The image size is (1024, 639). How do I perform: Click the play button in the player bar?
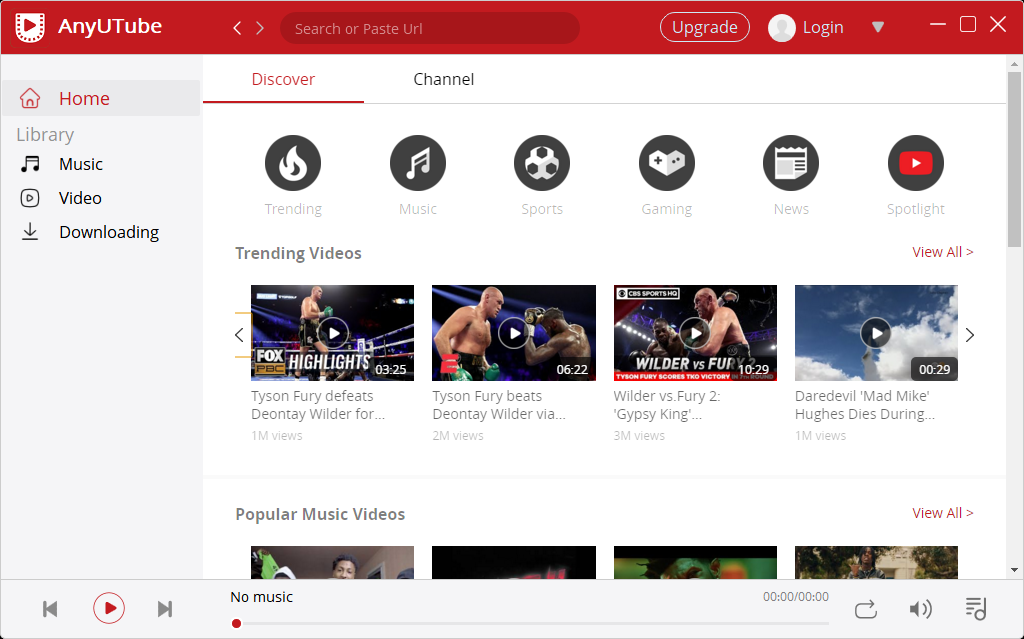(109, 608)
